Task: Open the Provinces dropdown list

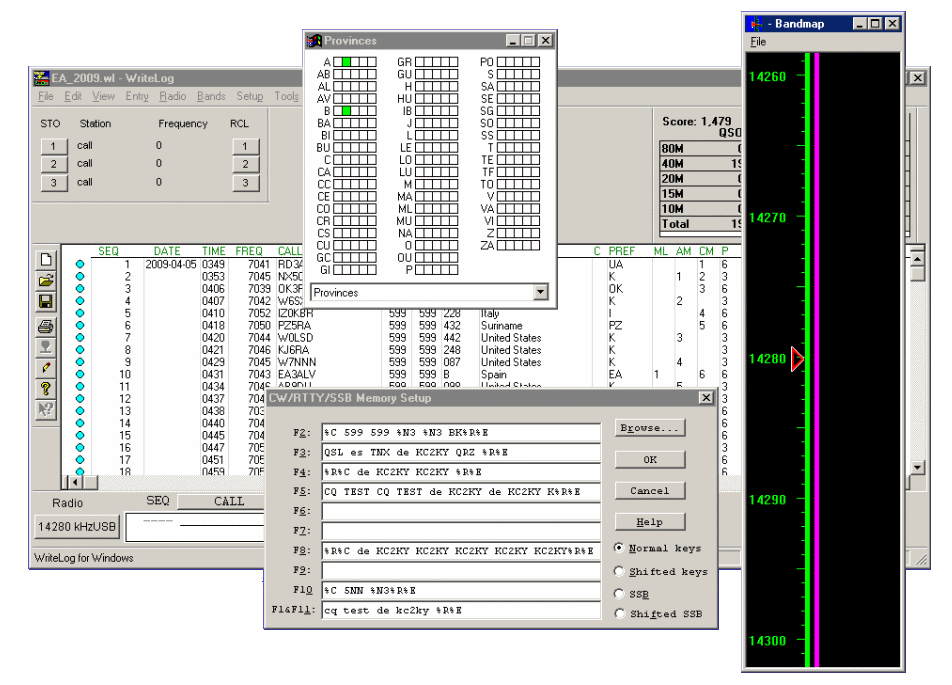Action: 541,292
